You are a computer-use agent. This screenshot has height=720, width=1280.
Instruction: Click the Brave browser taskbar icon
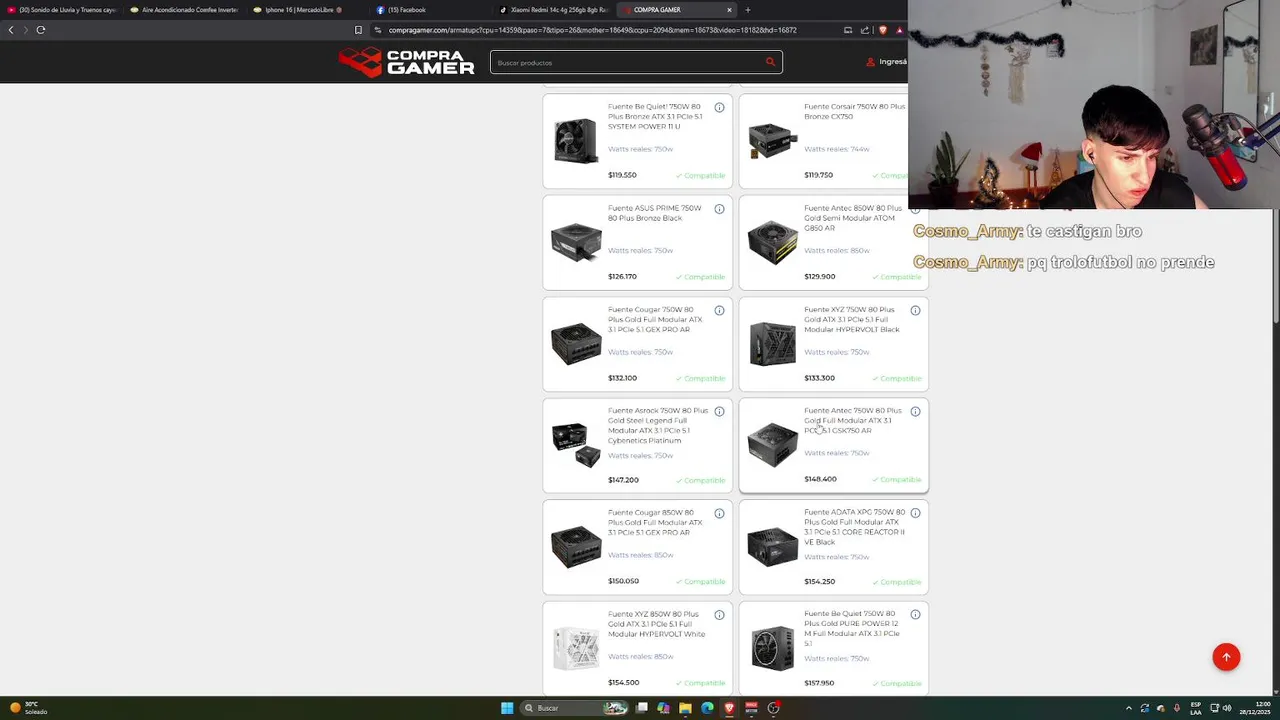pyautogui.click(x=729, y=708)
